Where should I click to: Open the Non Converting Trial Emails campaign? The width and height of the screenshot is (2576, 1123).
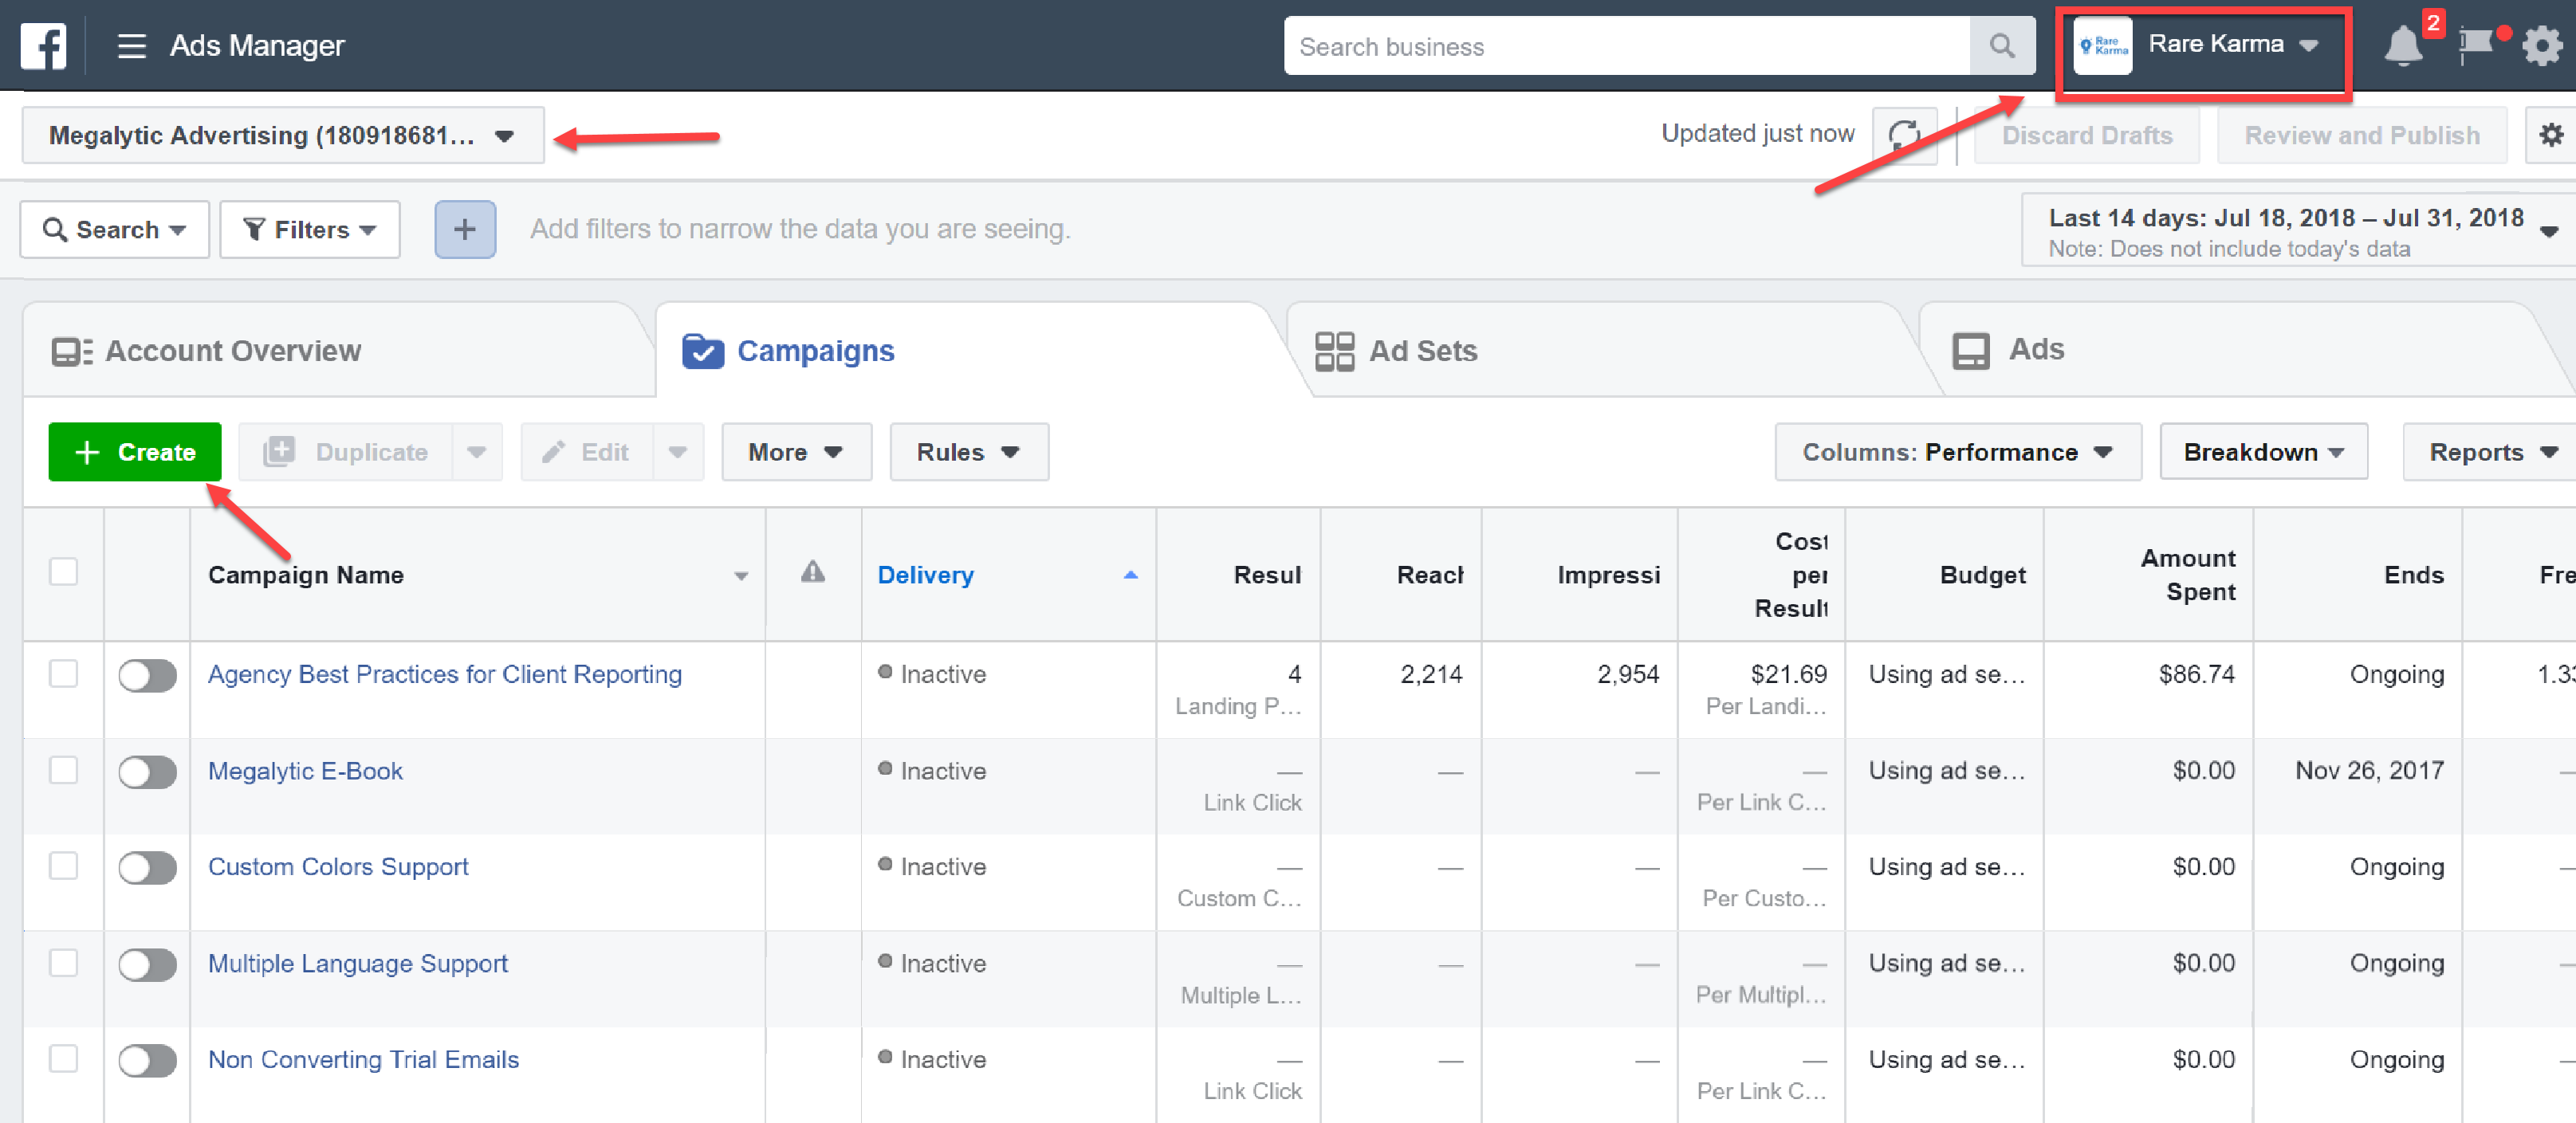point(363,1059)
